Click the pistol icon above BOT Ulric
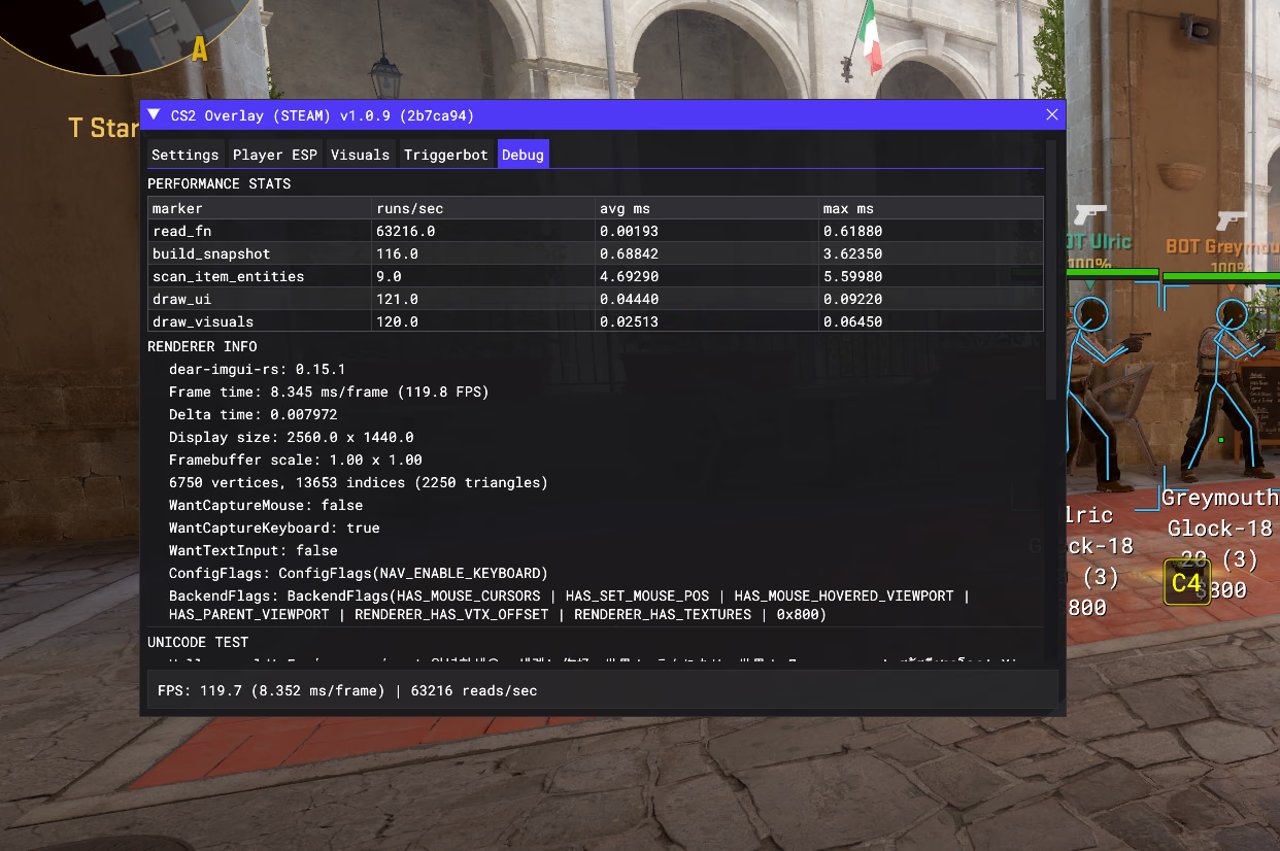This screenshot has height=851, width=1280. click(x=1090, y=215)
